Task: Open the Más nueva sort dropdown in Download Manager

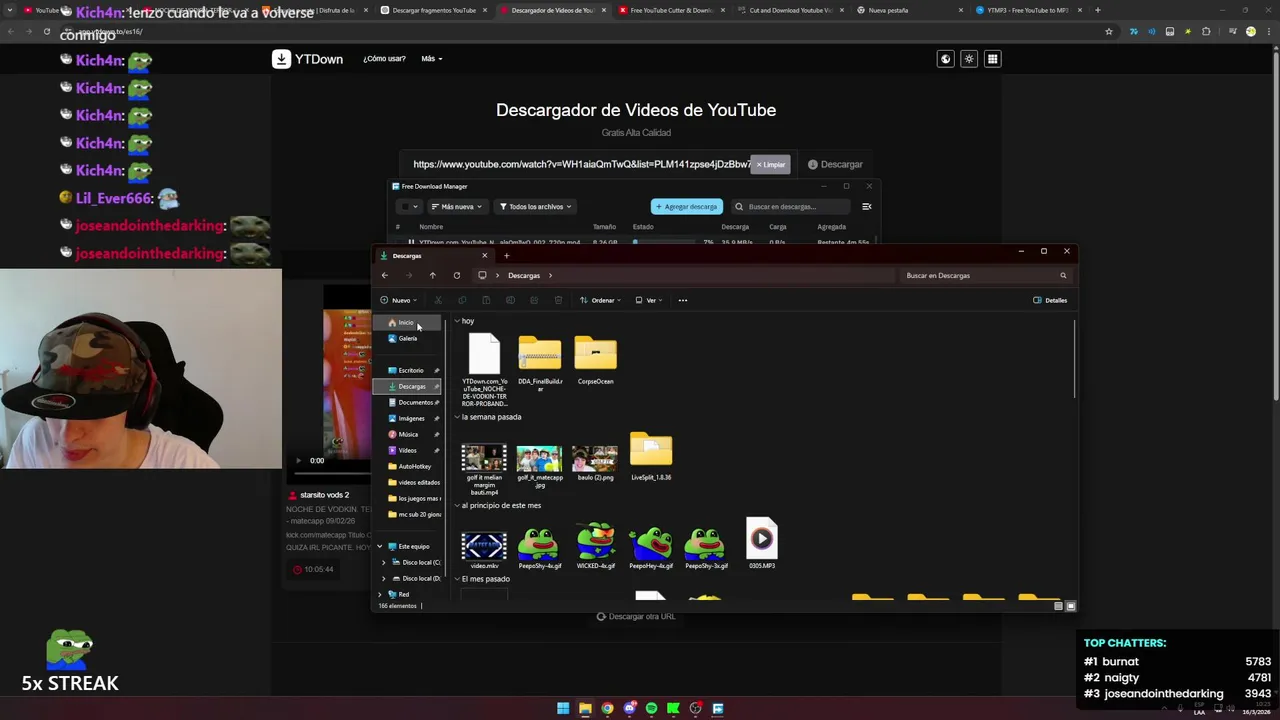Action: (457, 207)
